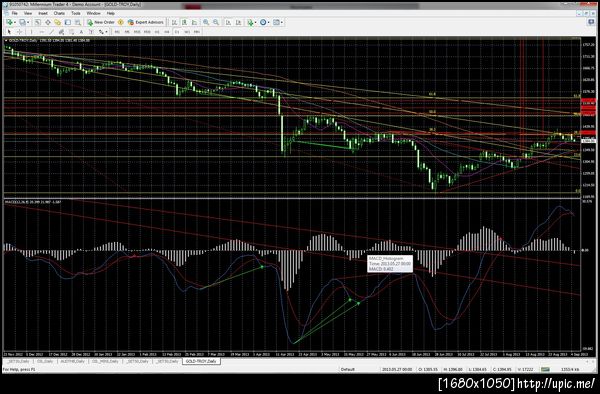The width and height of the screenshot is (600, 394).
Task: Open the chart Templates icon
Action: pyautogui.click(x=276, y=22)
